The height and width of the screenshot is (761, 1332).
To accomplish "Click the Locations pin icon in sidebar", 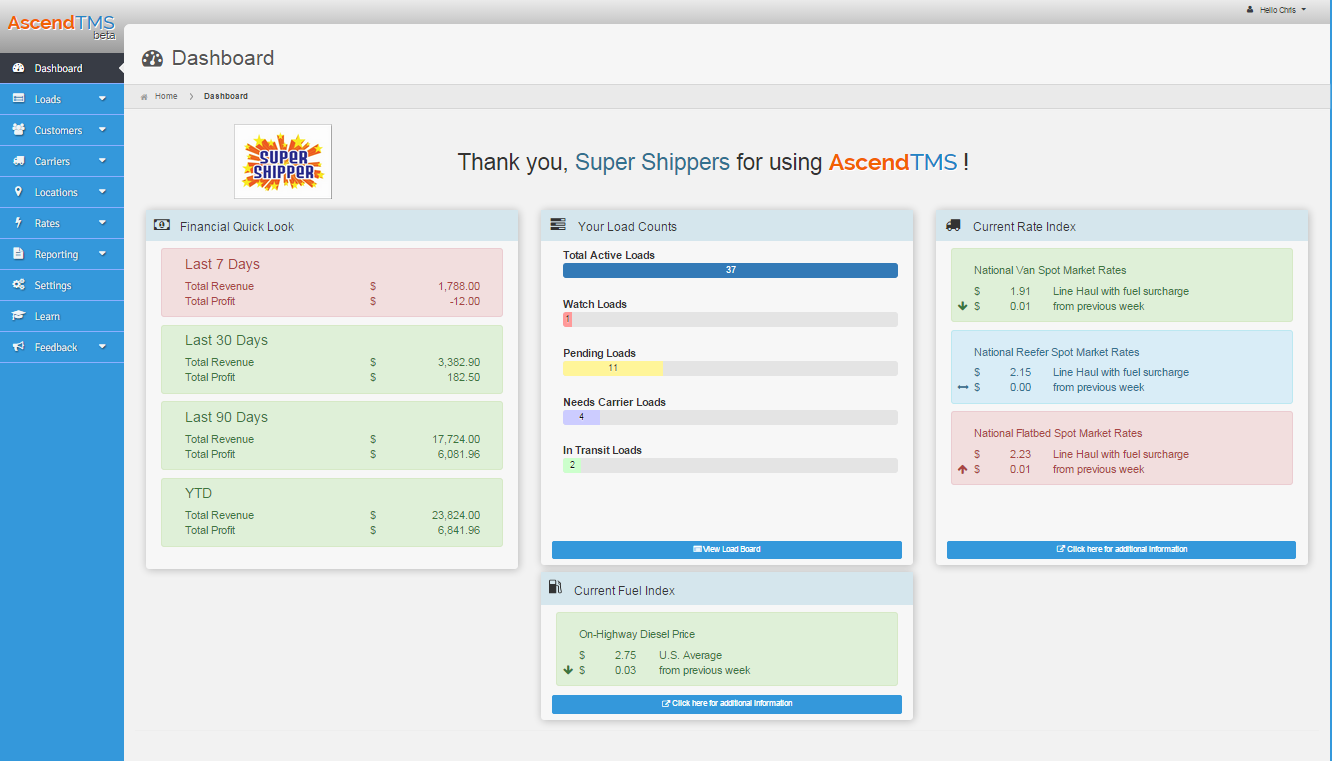I will [18, 192].
